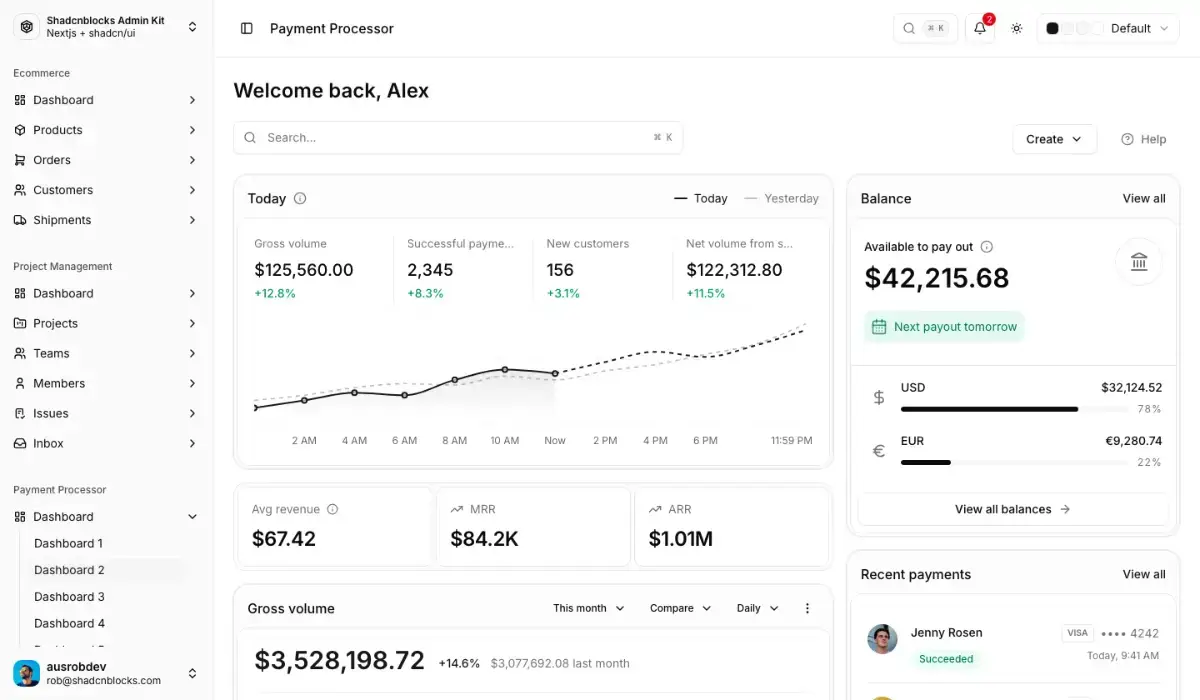
Task: Click the Issues document icon
Action: click(20, 413)
